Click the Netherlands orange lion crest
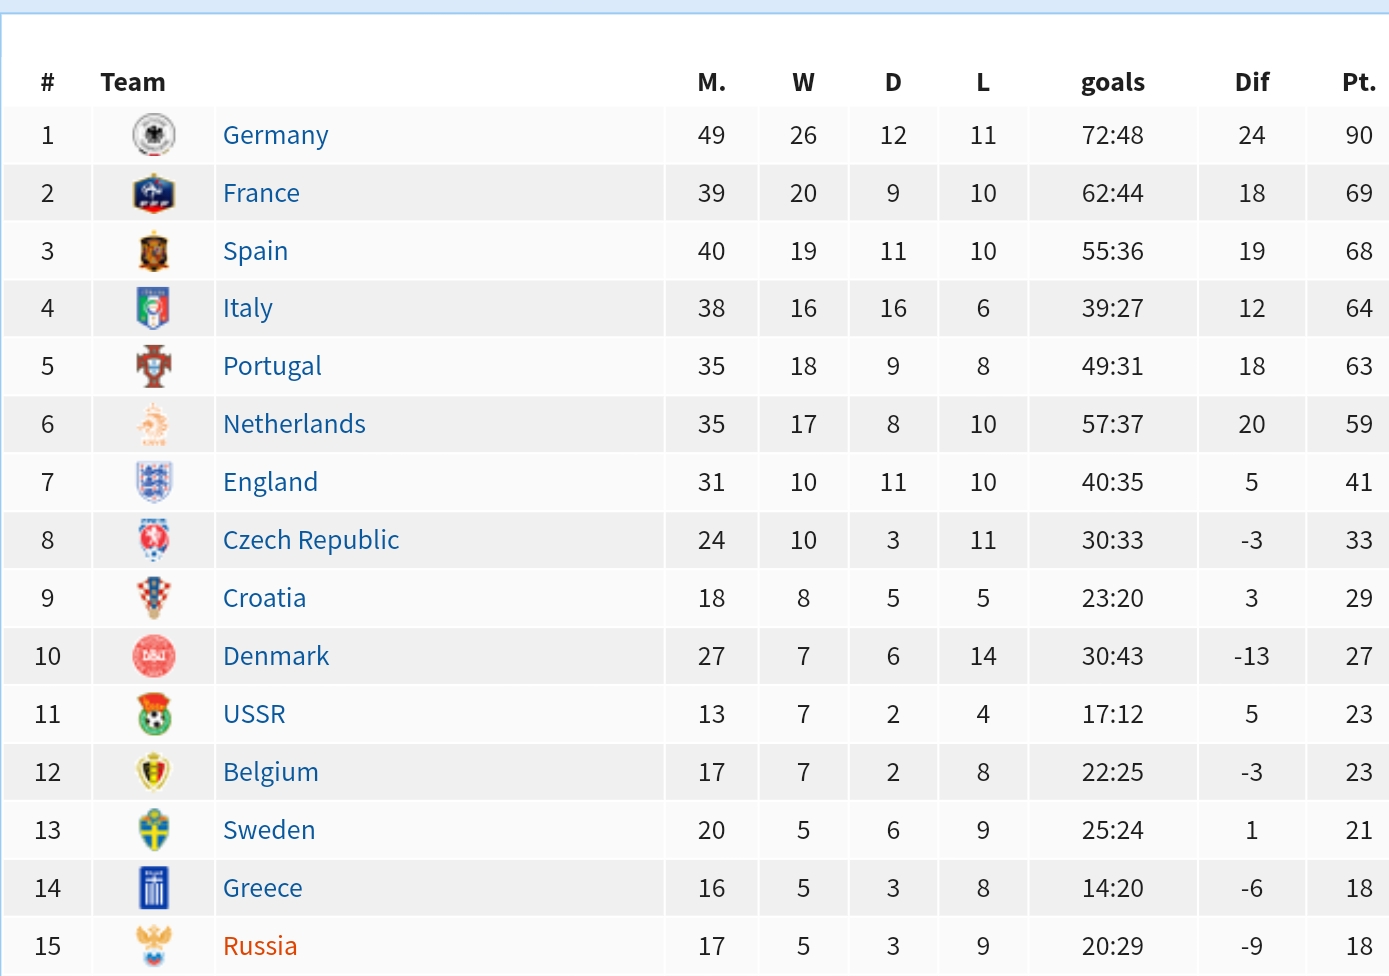This screenshot has height=976, width=1389. tap(154, 424)
